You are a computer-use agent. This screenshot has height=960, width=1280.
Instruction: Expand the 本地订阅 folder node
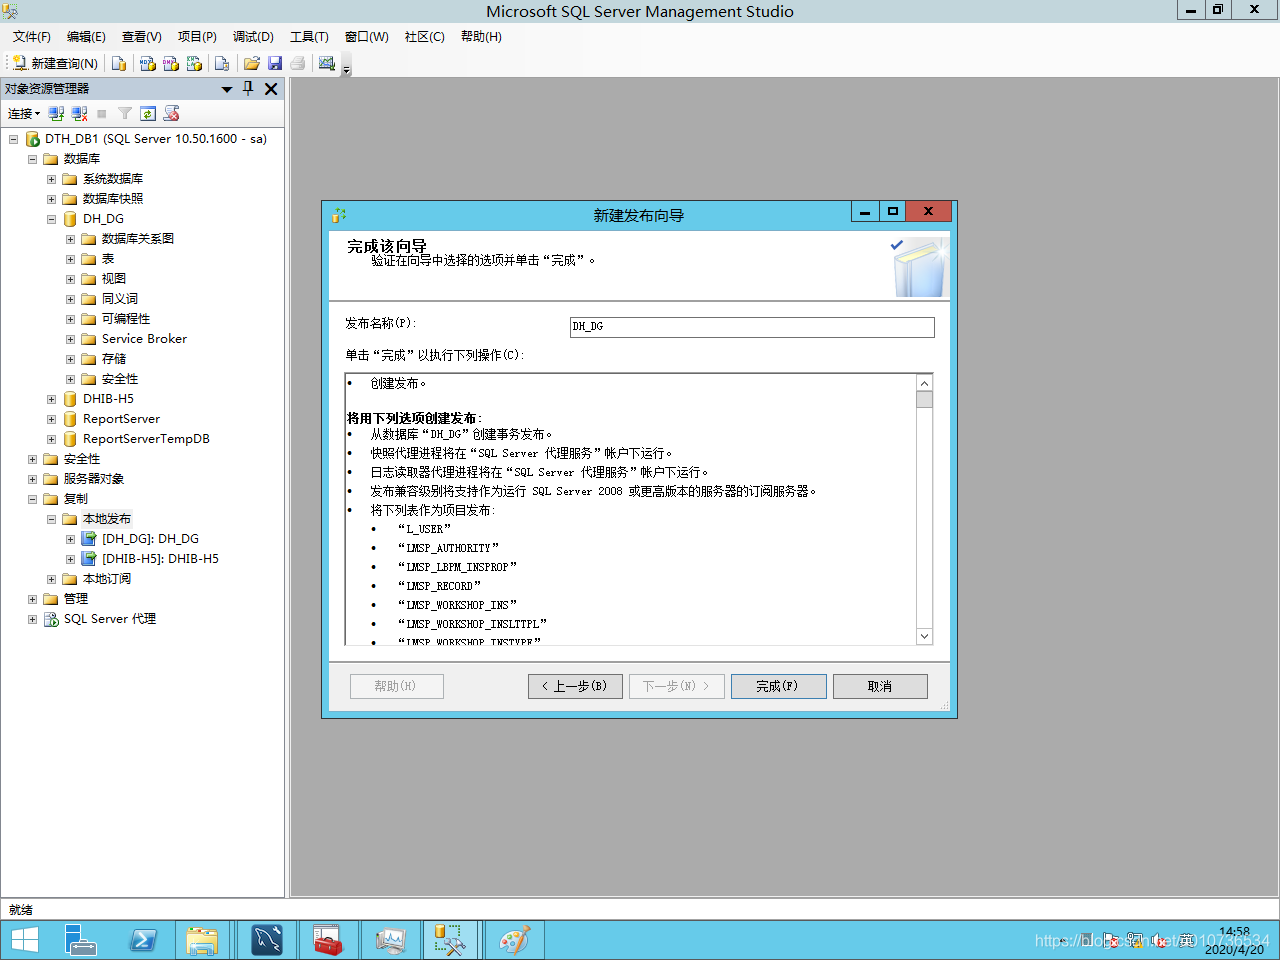point(51,579)
